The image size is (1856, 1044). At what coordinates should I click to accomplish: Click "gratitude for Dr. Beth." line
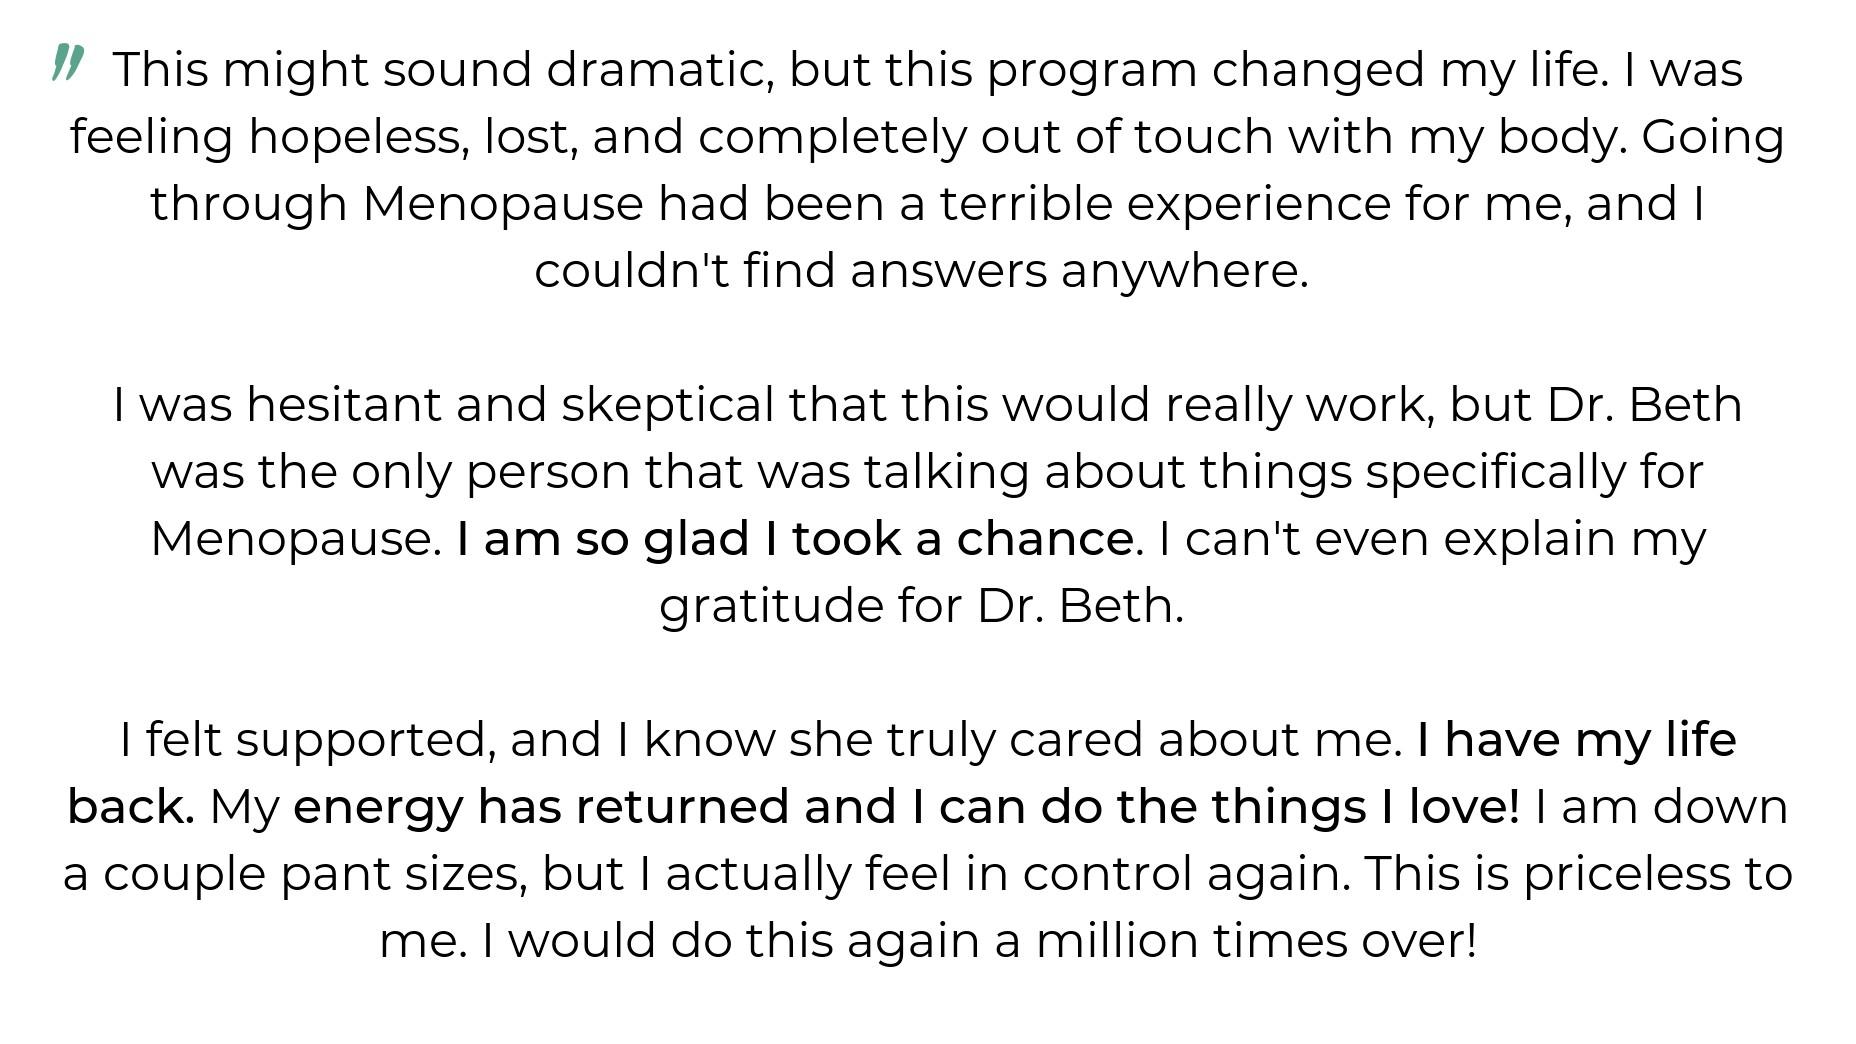coord(921,606)
